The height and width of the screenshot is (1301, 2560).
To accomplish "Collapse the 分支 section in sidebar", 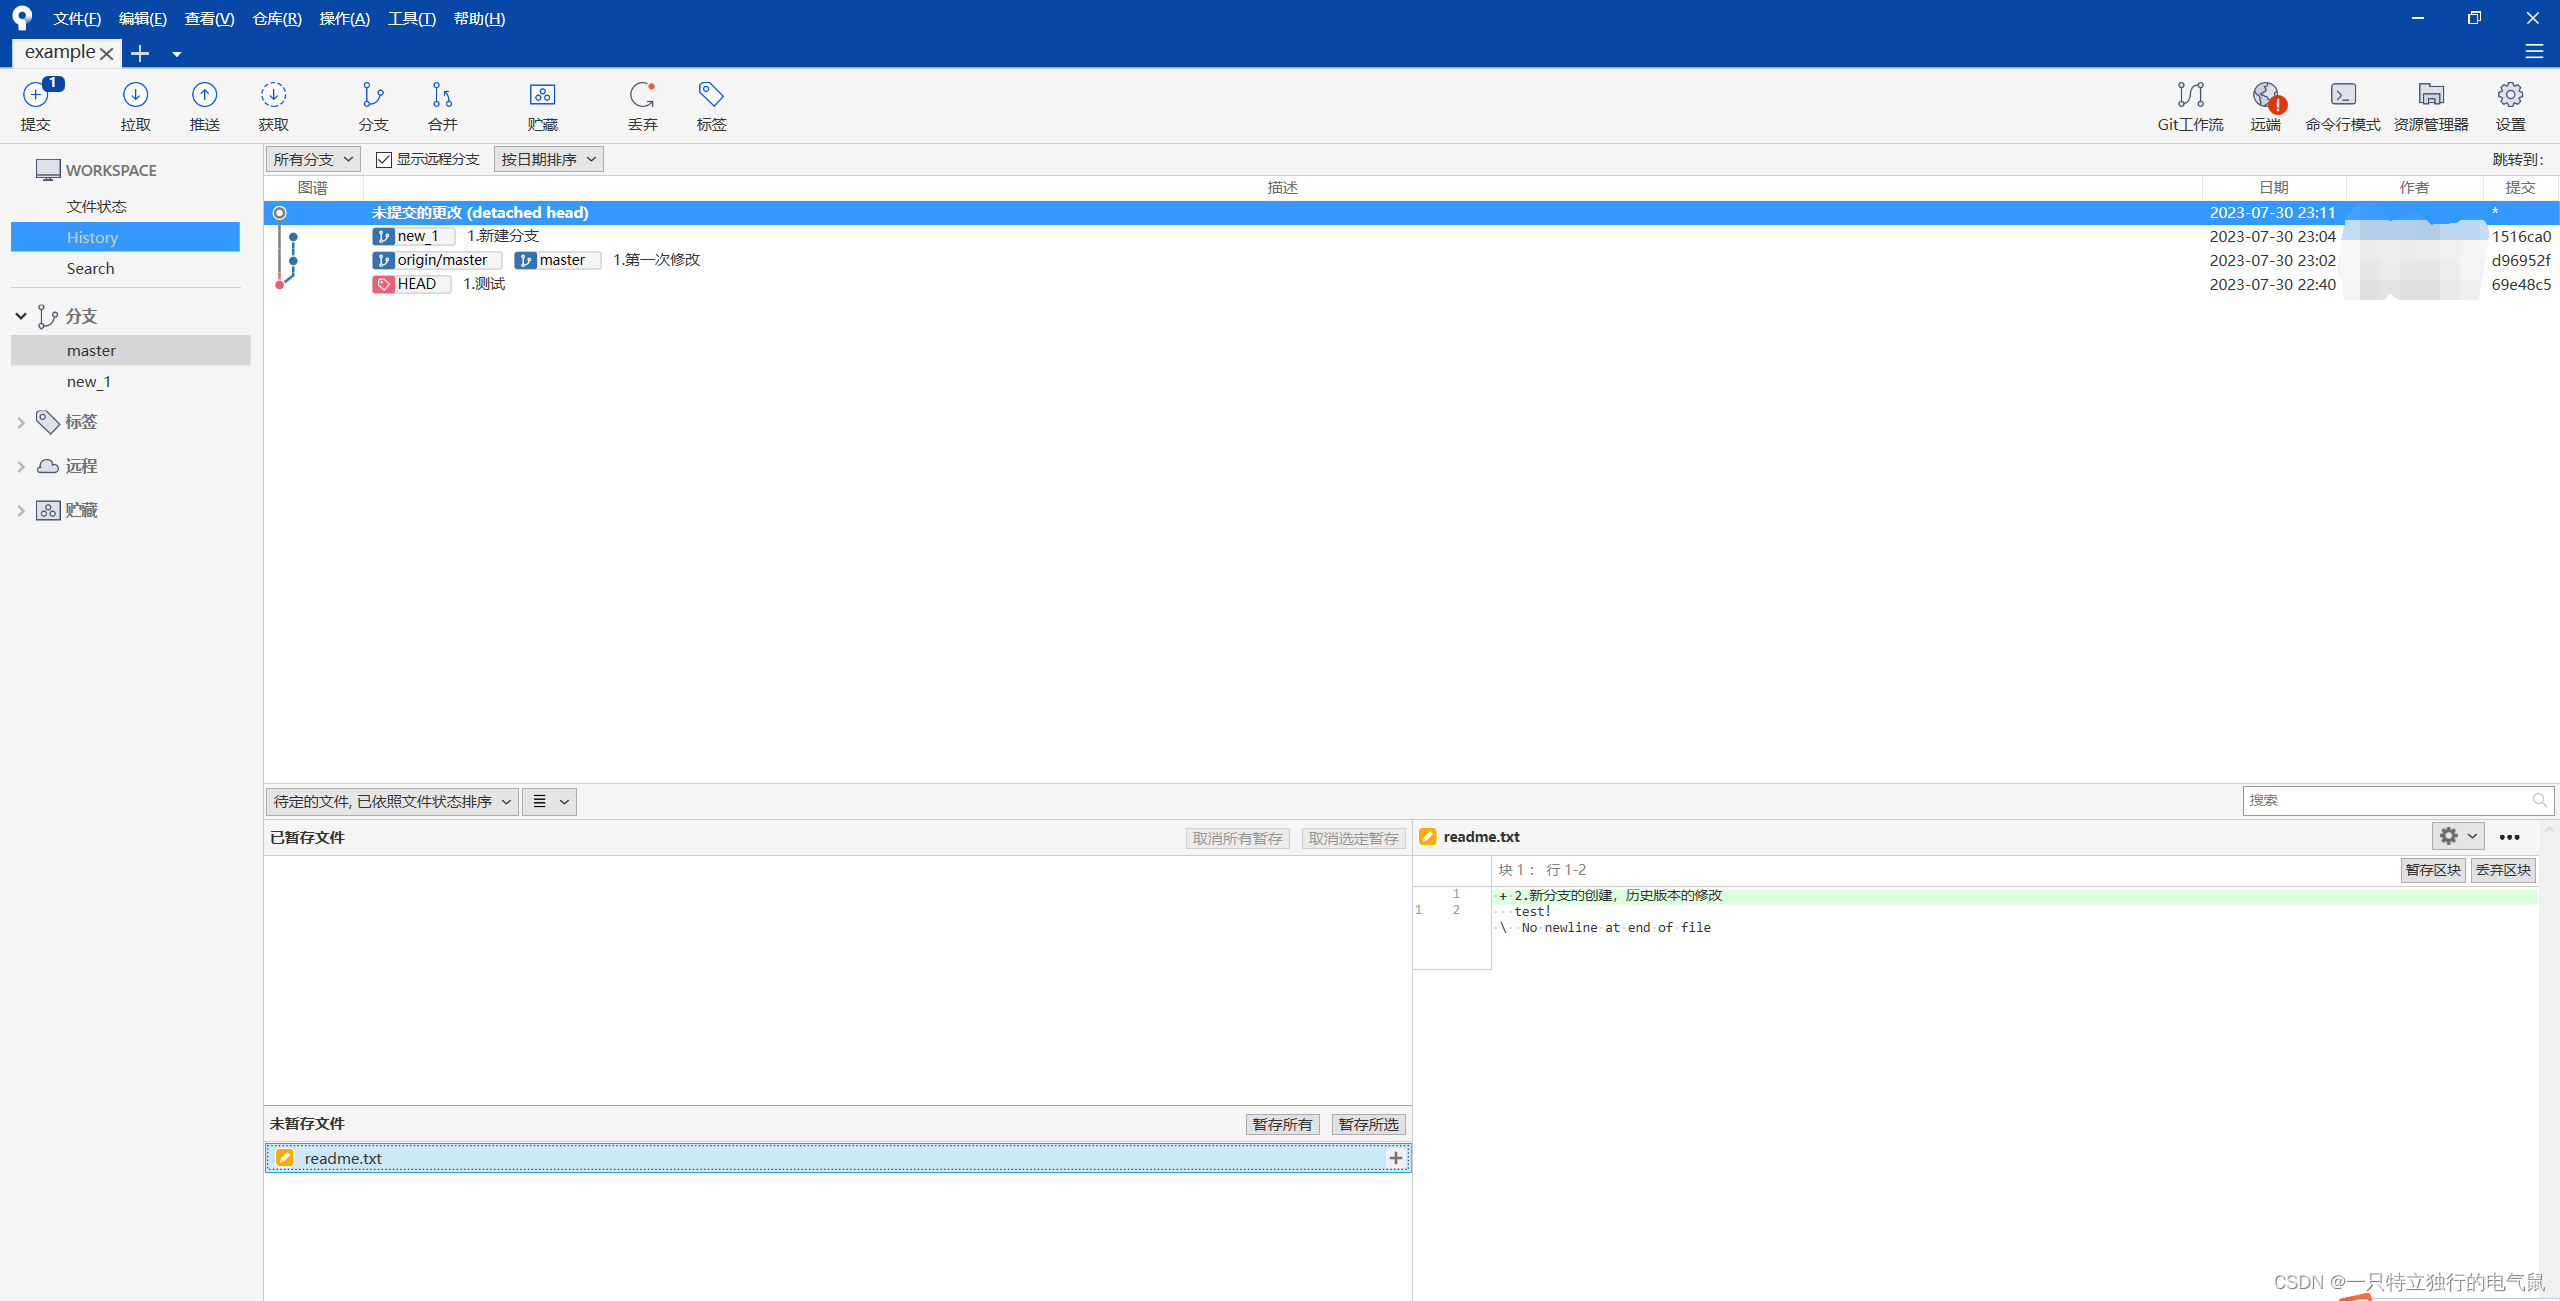I will (x=20, y=316).
